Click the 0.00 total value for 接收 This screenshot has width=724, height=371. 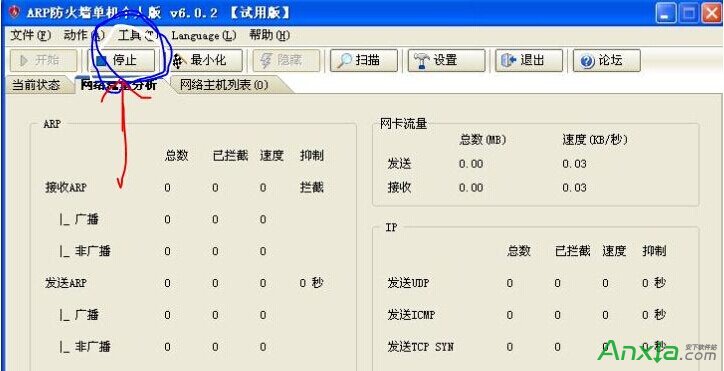(471, 188)
